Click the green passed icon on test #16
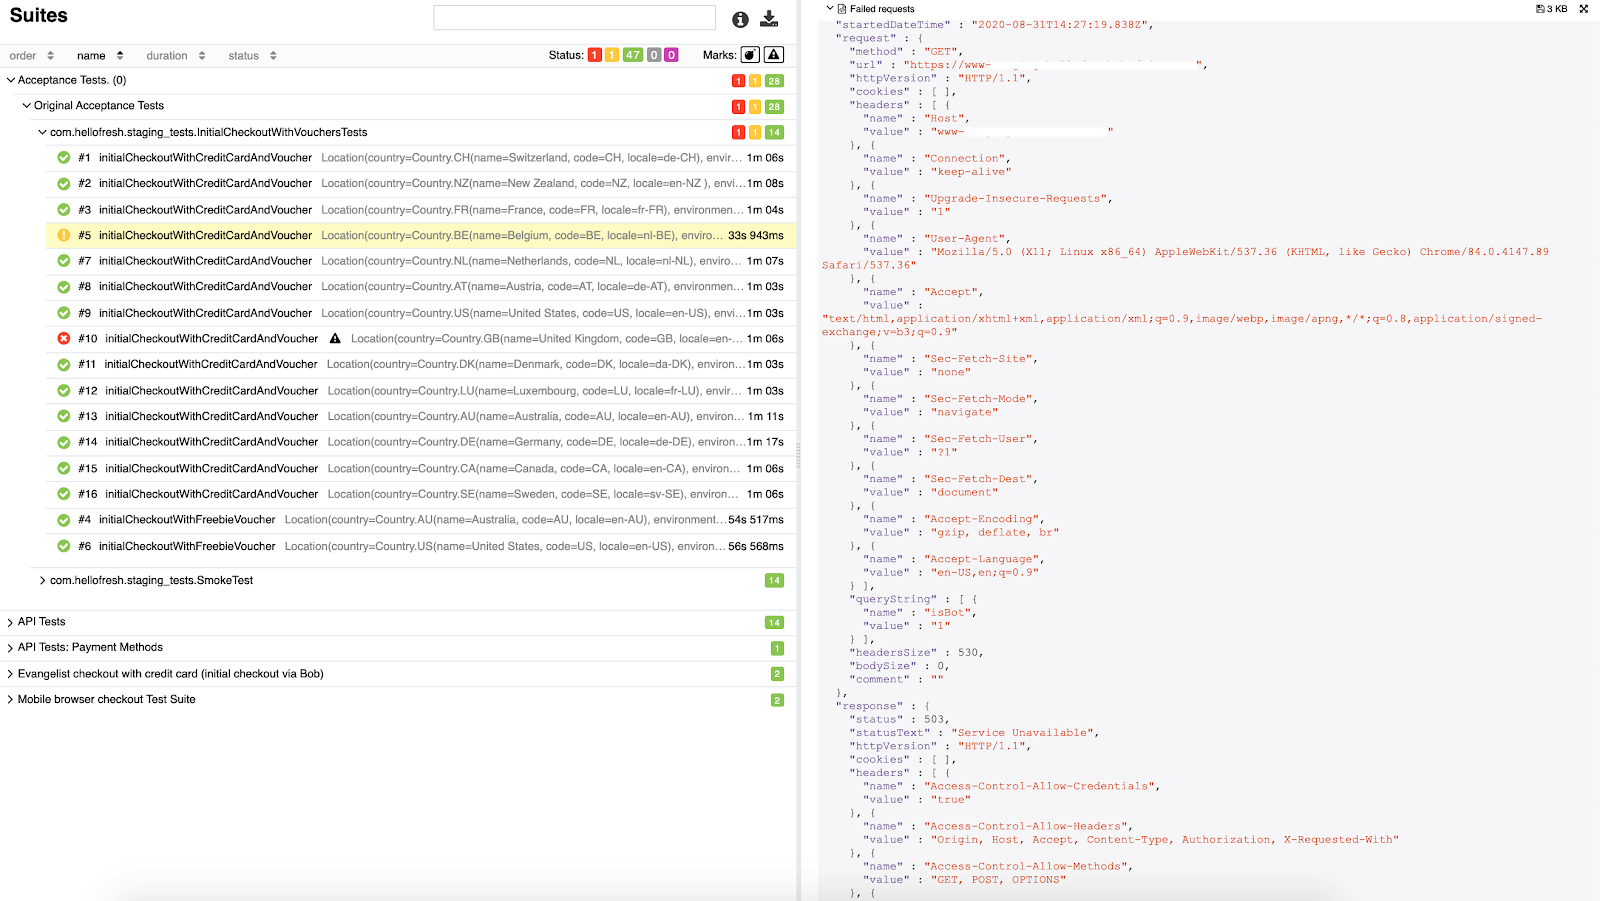1600x901 pixels. [x=64, y=494]
